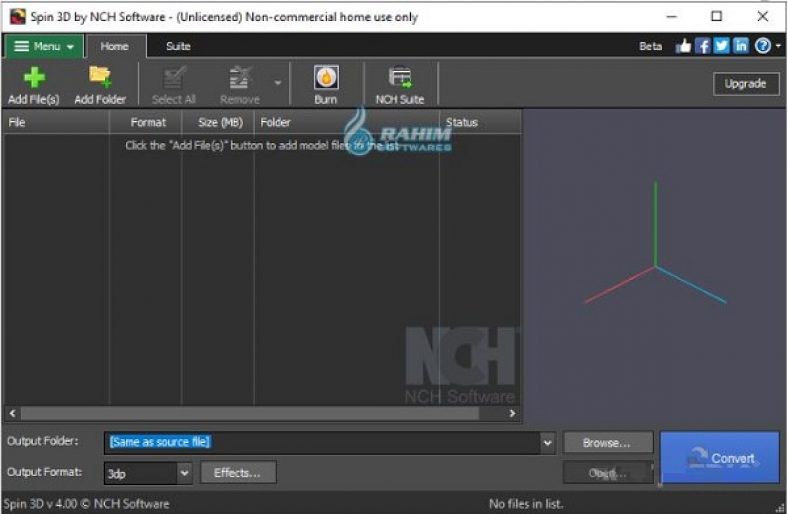Click the Beta label in the top bar

click(x=650, y=46)
